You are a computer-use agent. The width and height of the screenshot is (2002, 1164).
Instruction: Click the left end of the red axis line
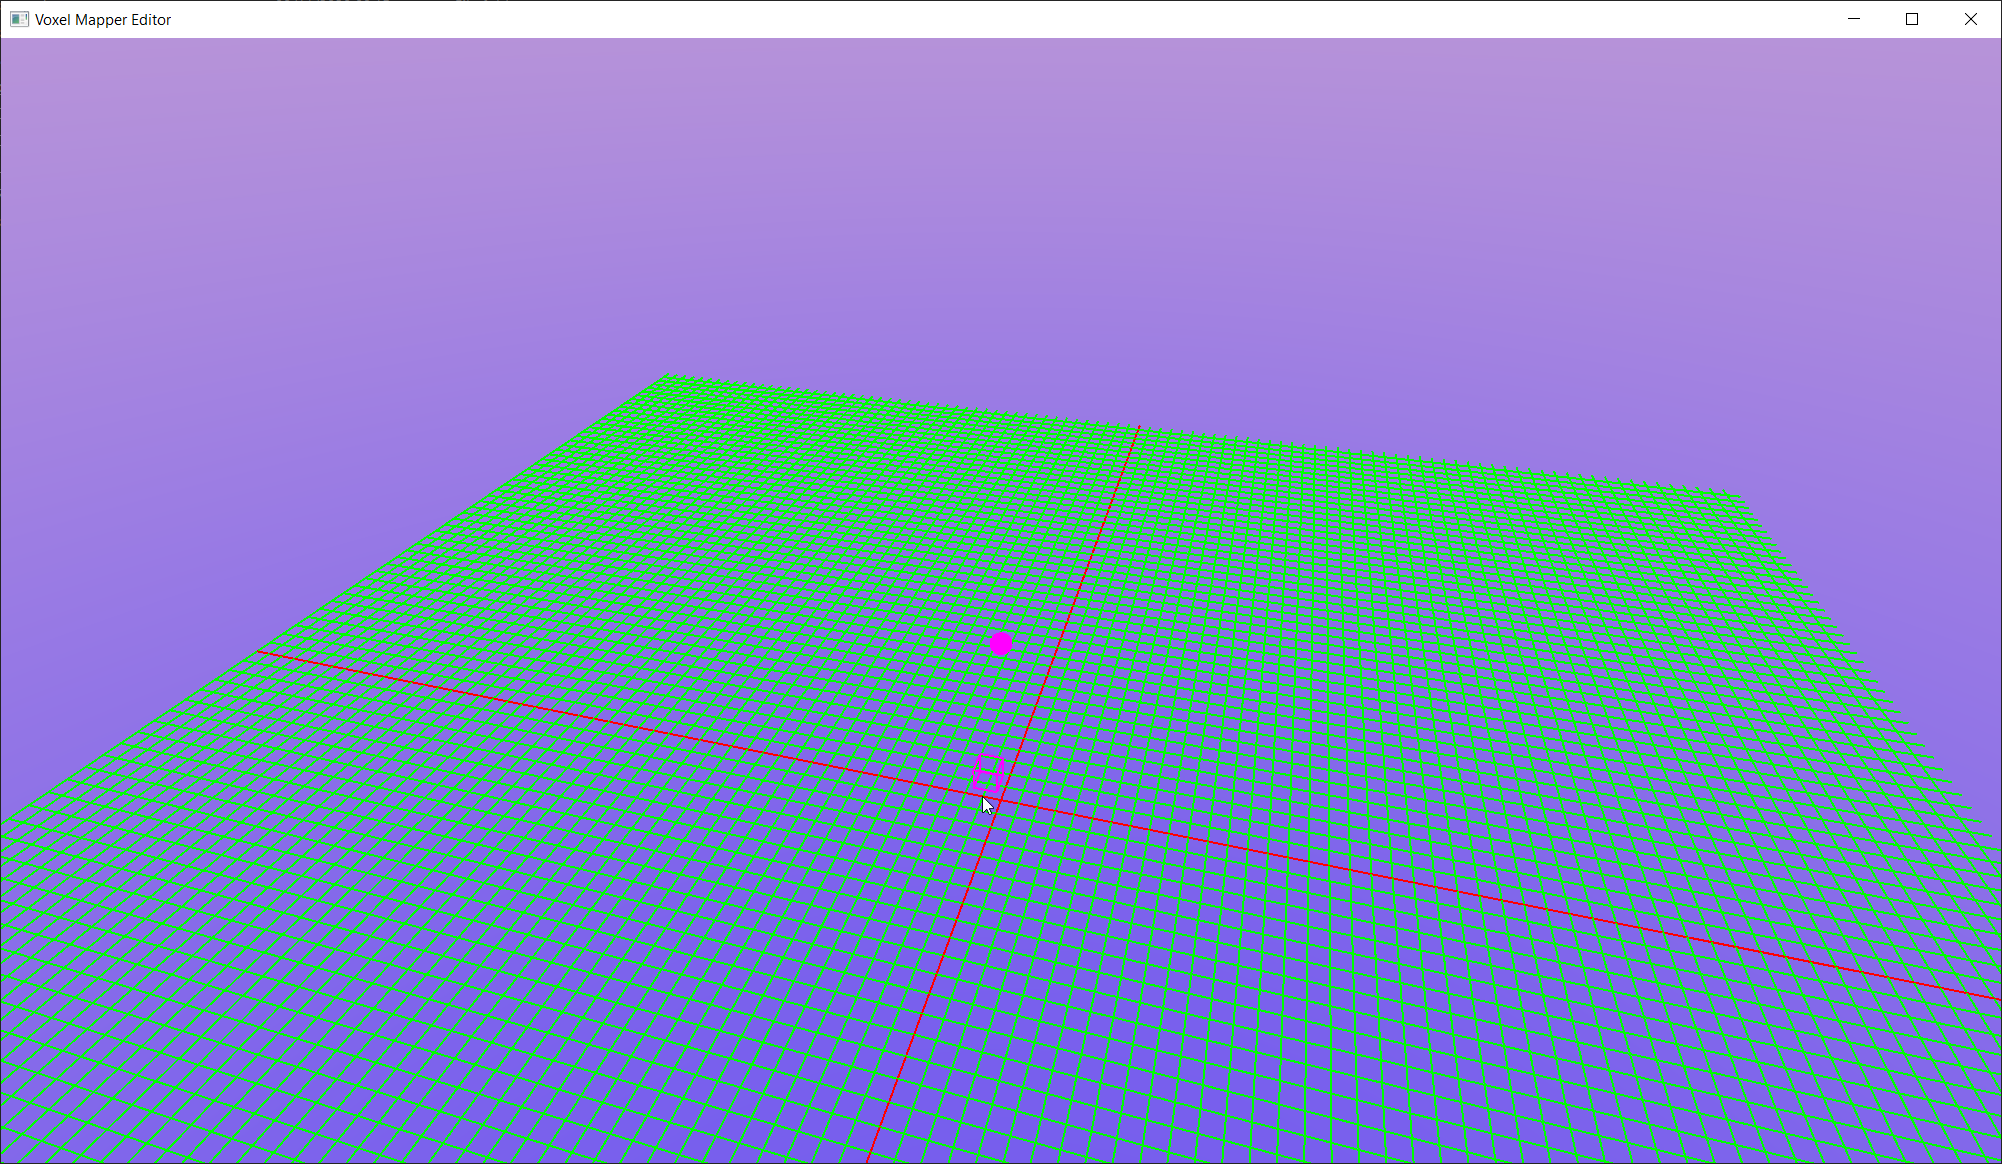260,652
